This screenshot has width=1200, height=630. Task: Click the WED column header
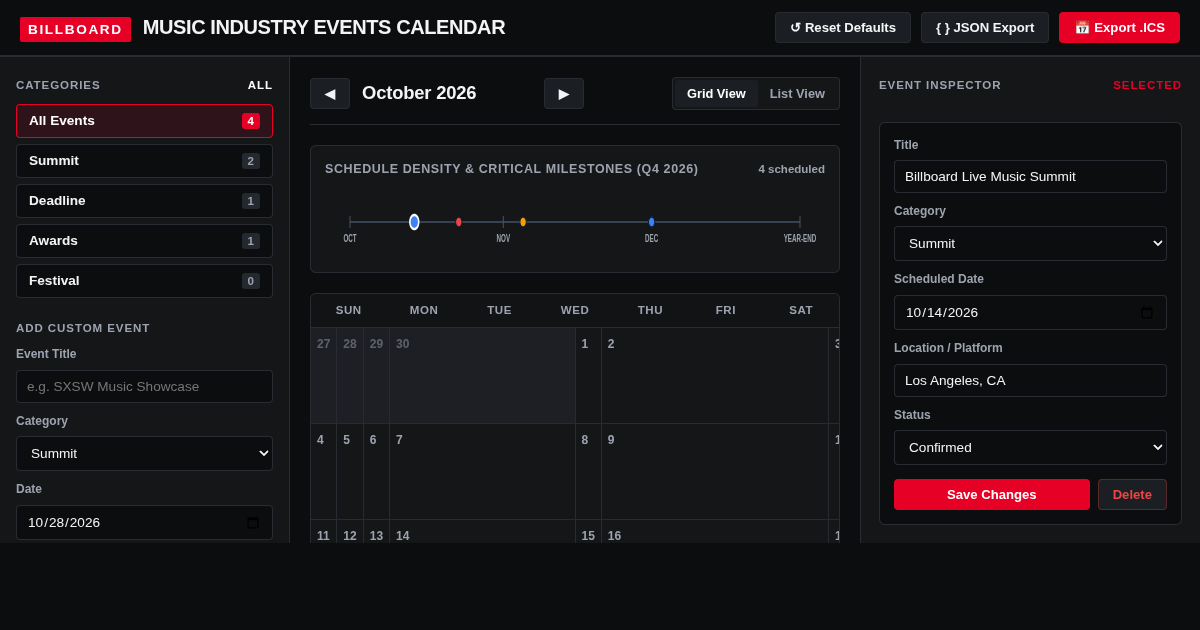click(575, 310)
